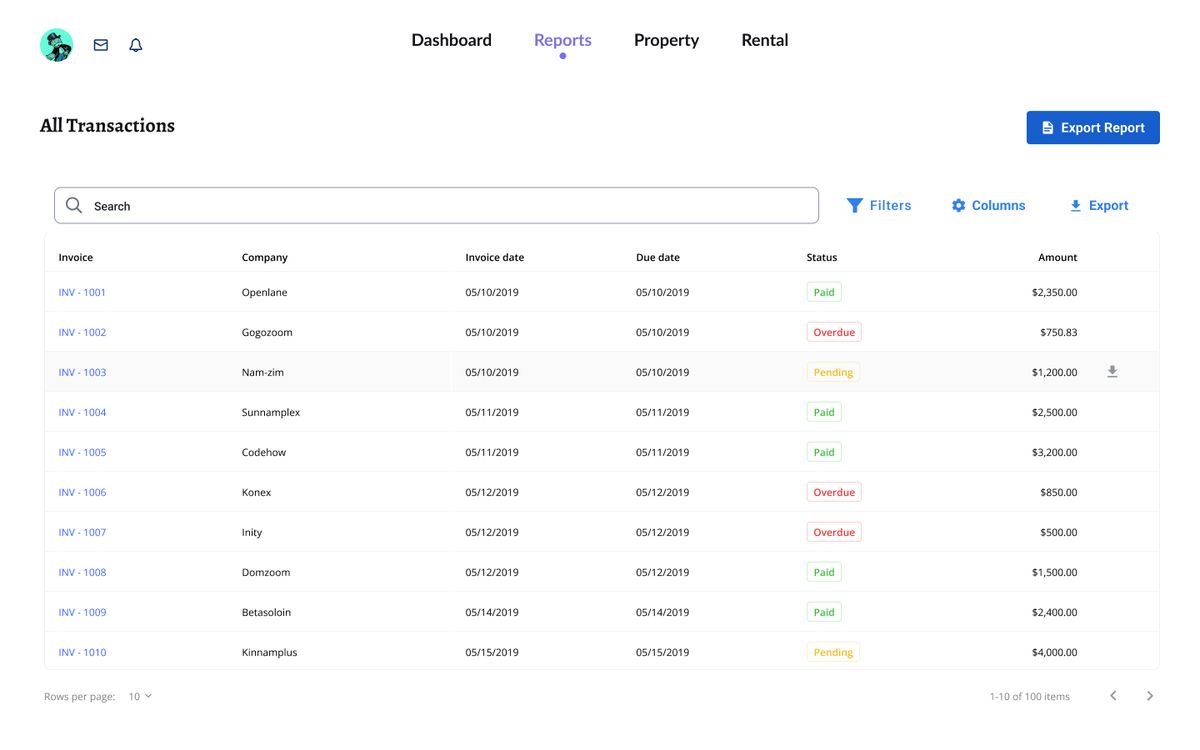Viewport: 1200px width, 750px height.
Task: Select the Codehow company cell
Action: 264,452
